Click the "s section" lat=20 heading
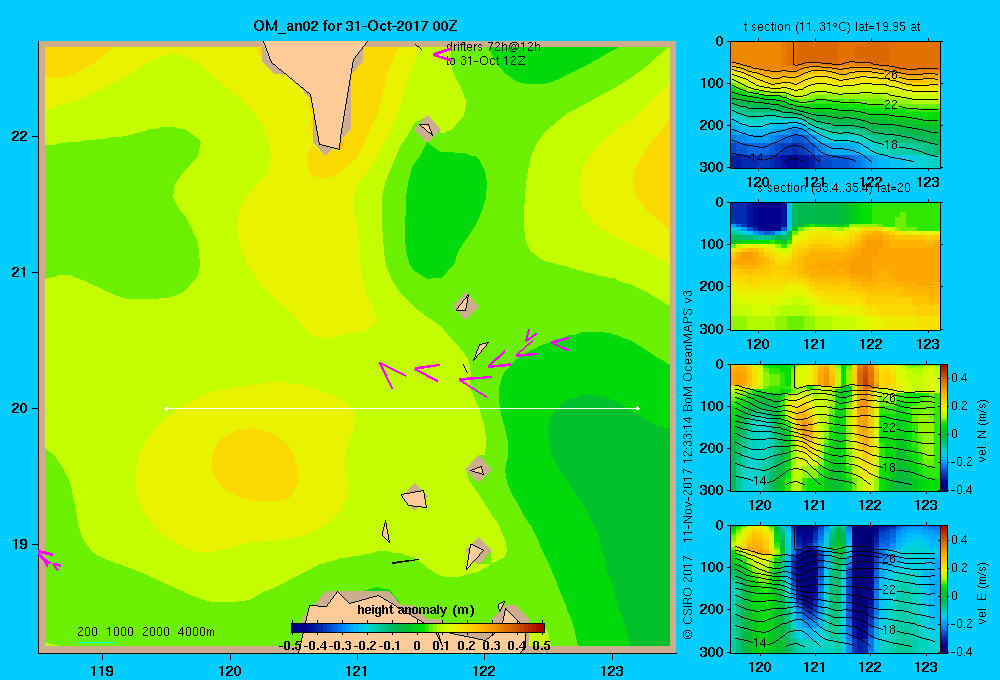This screenshot has height=680, width=1000. (834, 188)
